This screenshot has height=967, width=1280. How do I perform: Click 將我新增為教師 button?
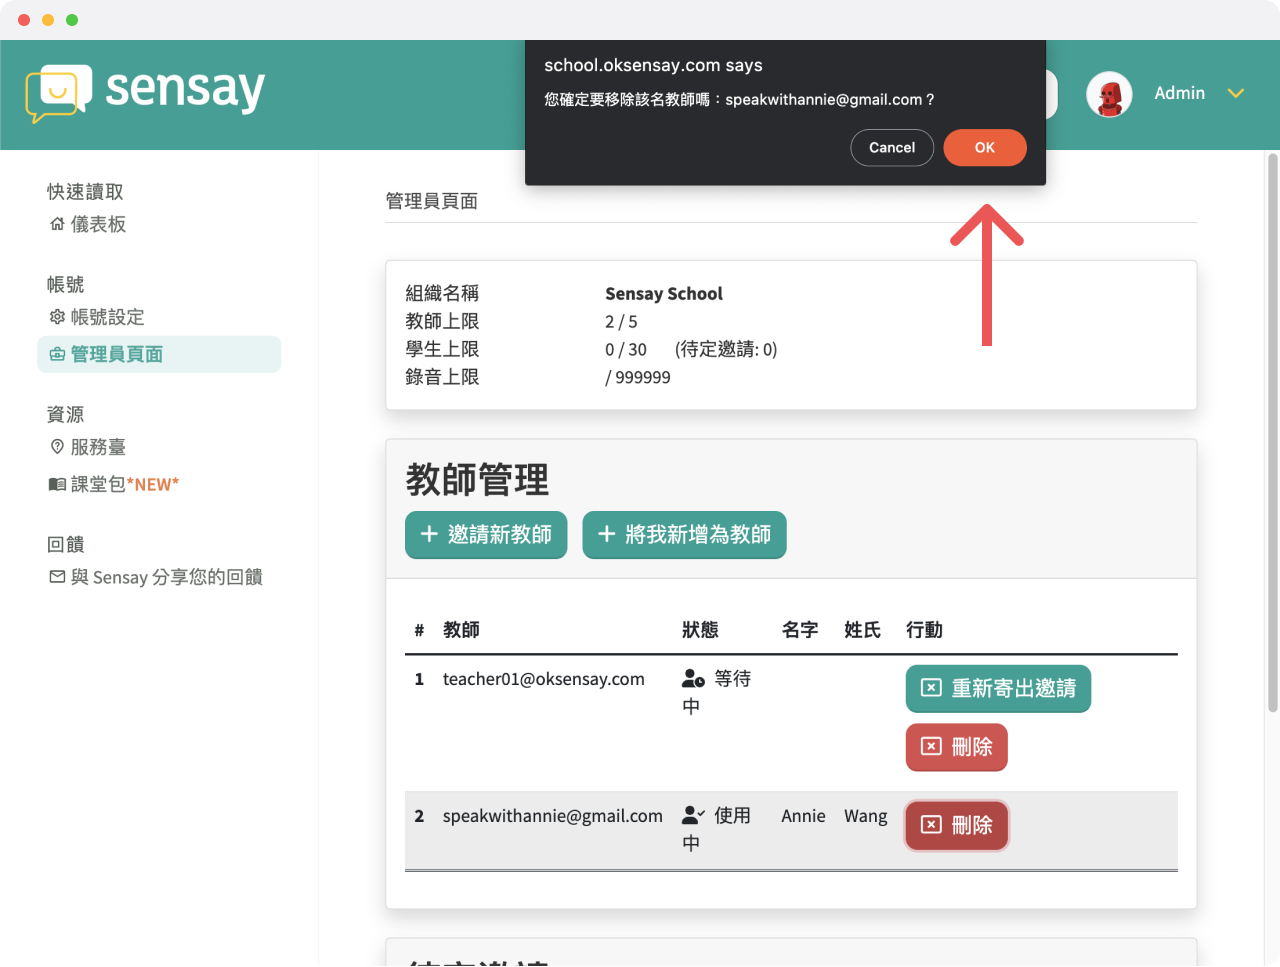tap(684, 535)
